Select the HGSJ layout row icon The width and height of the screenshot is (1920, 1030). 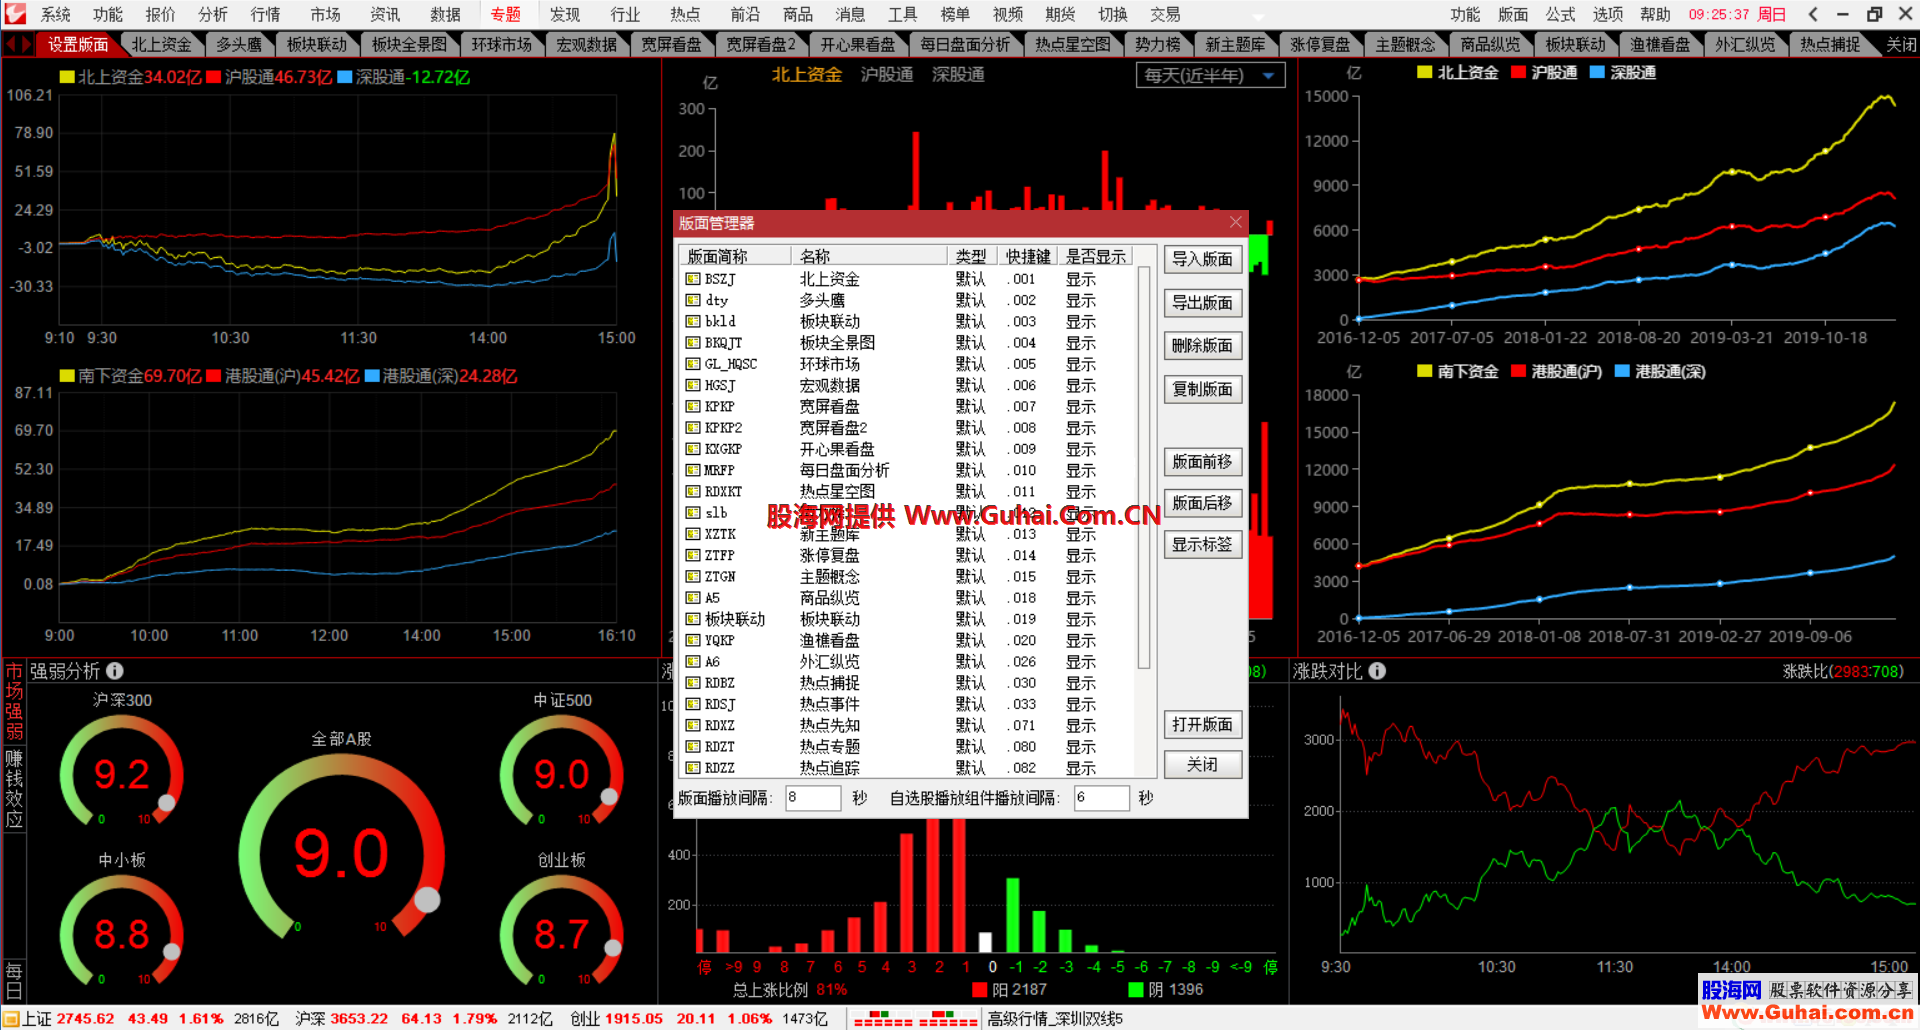pyautogui.click(x=692, y=385)
